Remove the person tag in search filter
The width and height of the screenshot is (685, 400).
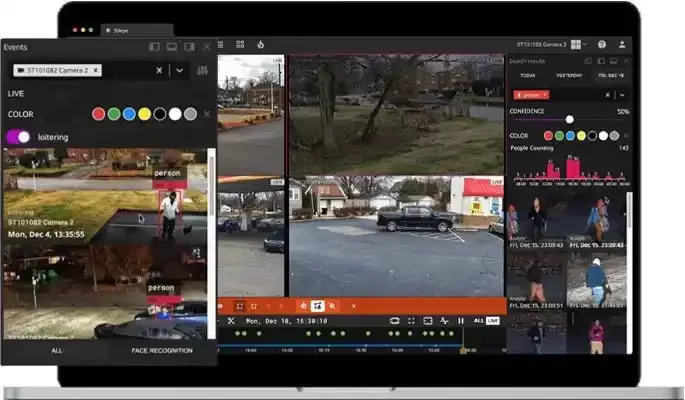coord(545,95)
